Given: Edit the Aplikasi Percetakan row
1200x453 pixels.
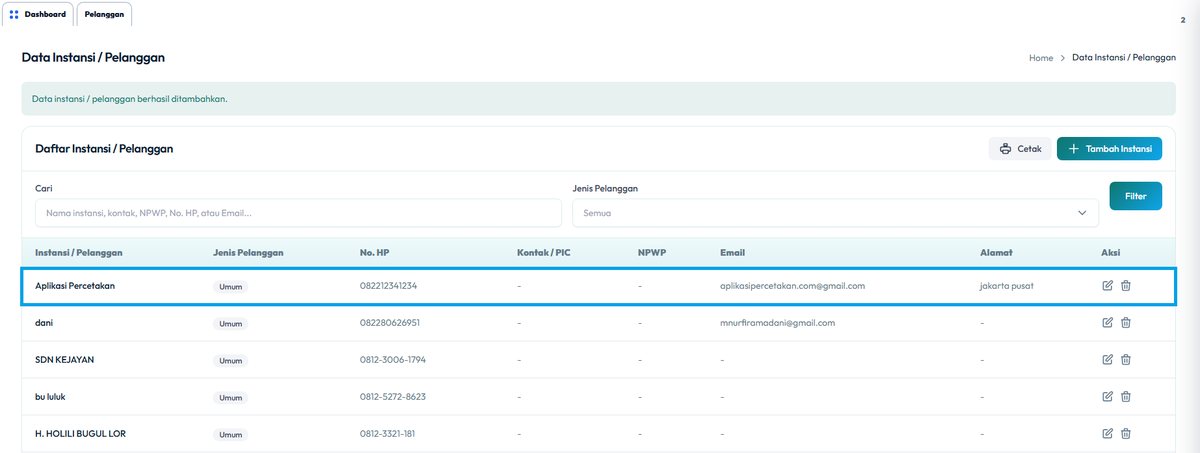Looking at the screenshot, I should pos(1107,286).
